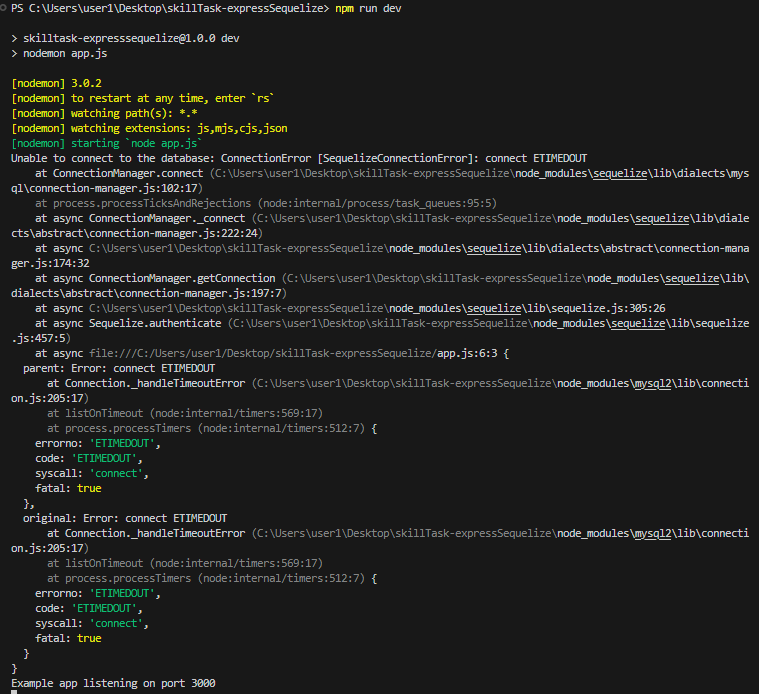This screenshot has height=694, width=759.
Task: Click 'errno: ETIMEDOUT' under the parent error
Action: 98,443
